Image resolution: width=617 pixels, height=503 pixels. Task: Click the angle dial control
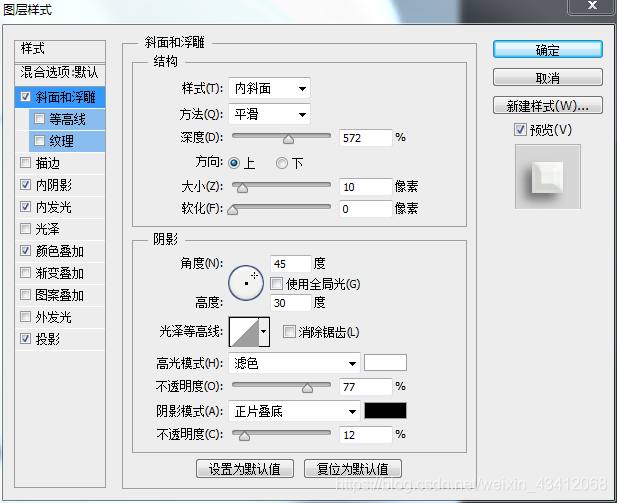click(x=246, y=283)
